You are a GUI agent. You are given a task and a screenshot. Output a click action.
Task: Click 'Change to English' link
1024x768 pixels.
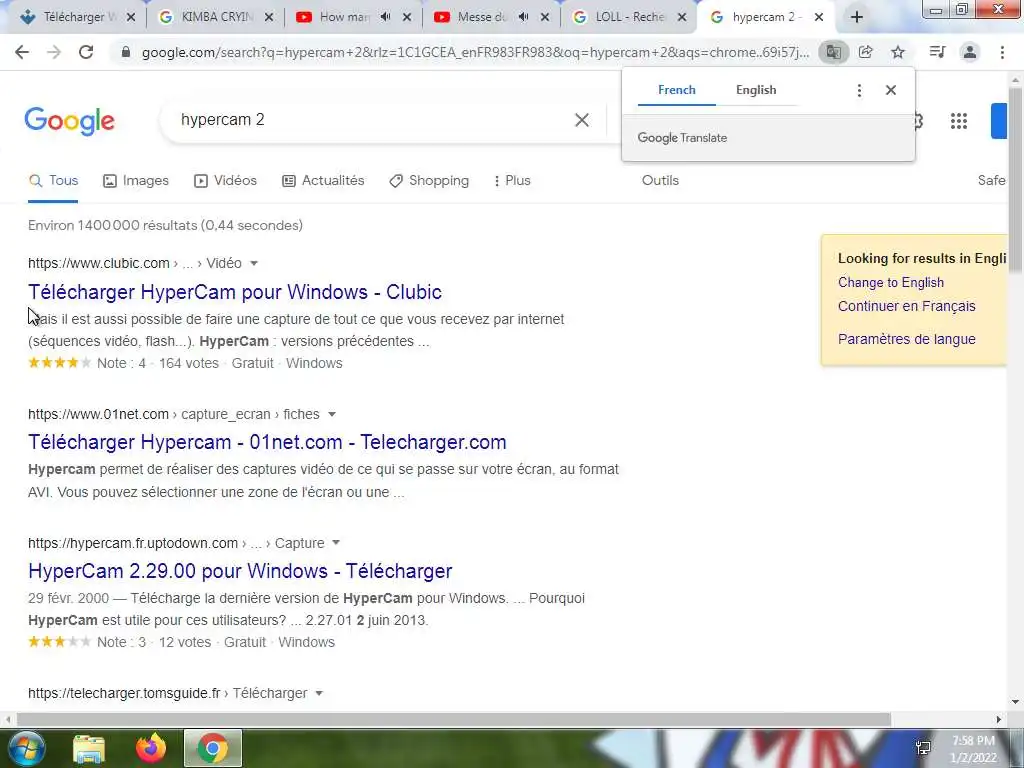click(891, 283)
